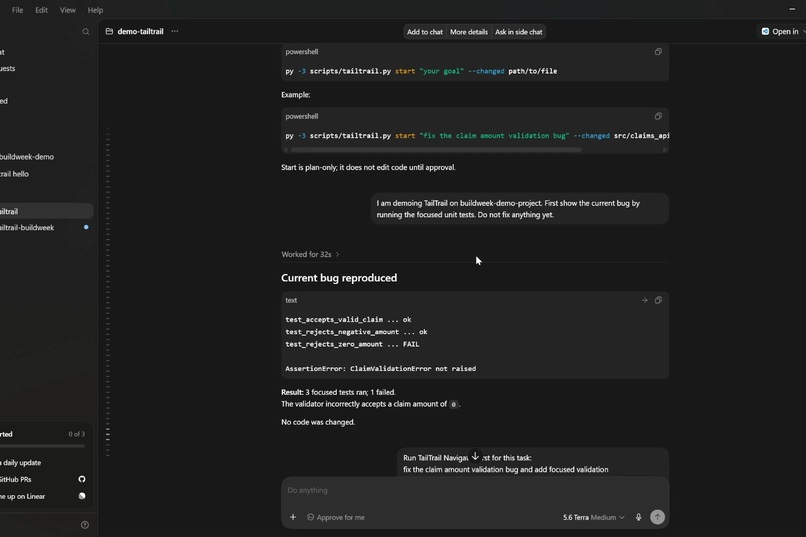Click the send arrow button
806x537 pixels.
click(x=657, y=517)
